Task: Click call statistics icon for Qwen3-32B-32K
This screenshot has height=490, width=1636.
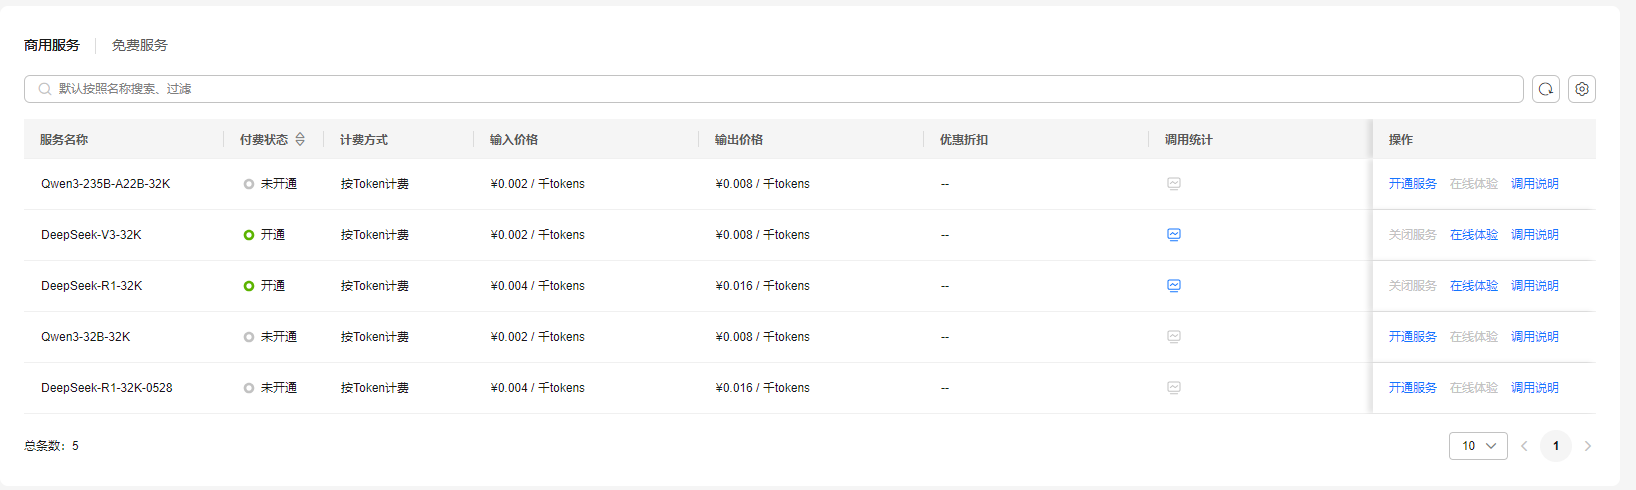Action: tap(1174, 337)
